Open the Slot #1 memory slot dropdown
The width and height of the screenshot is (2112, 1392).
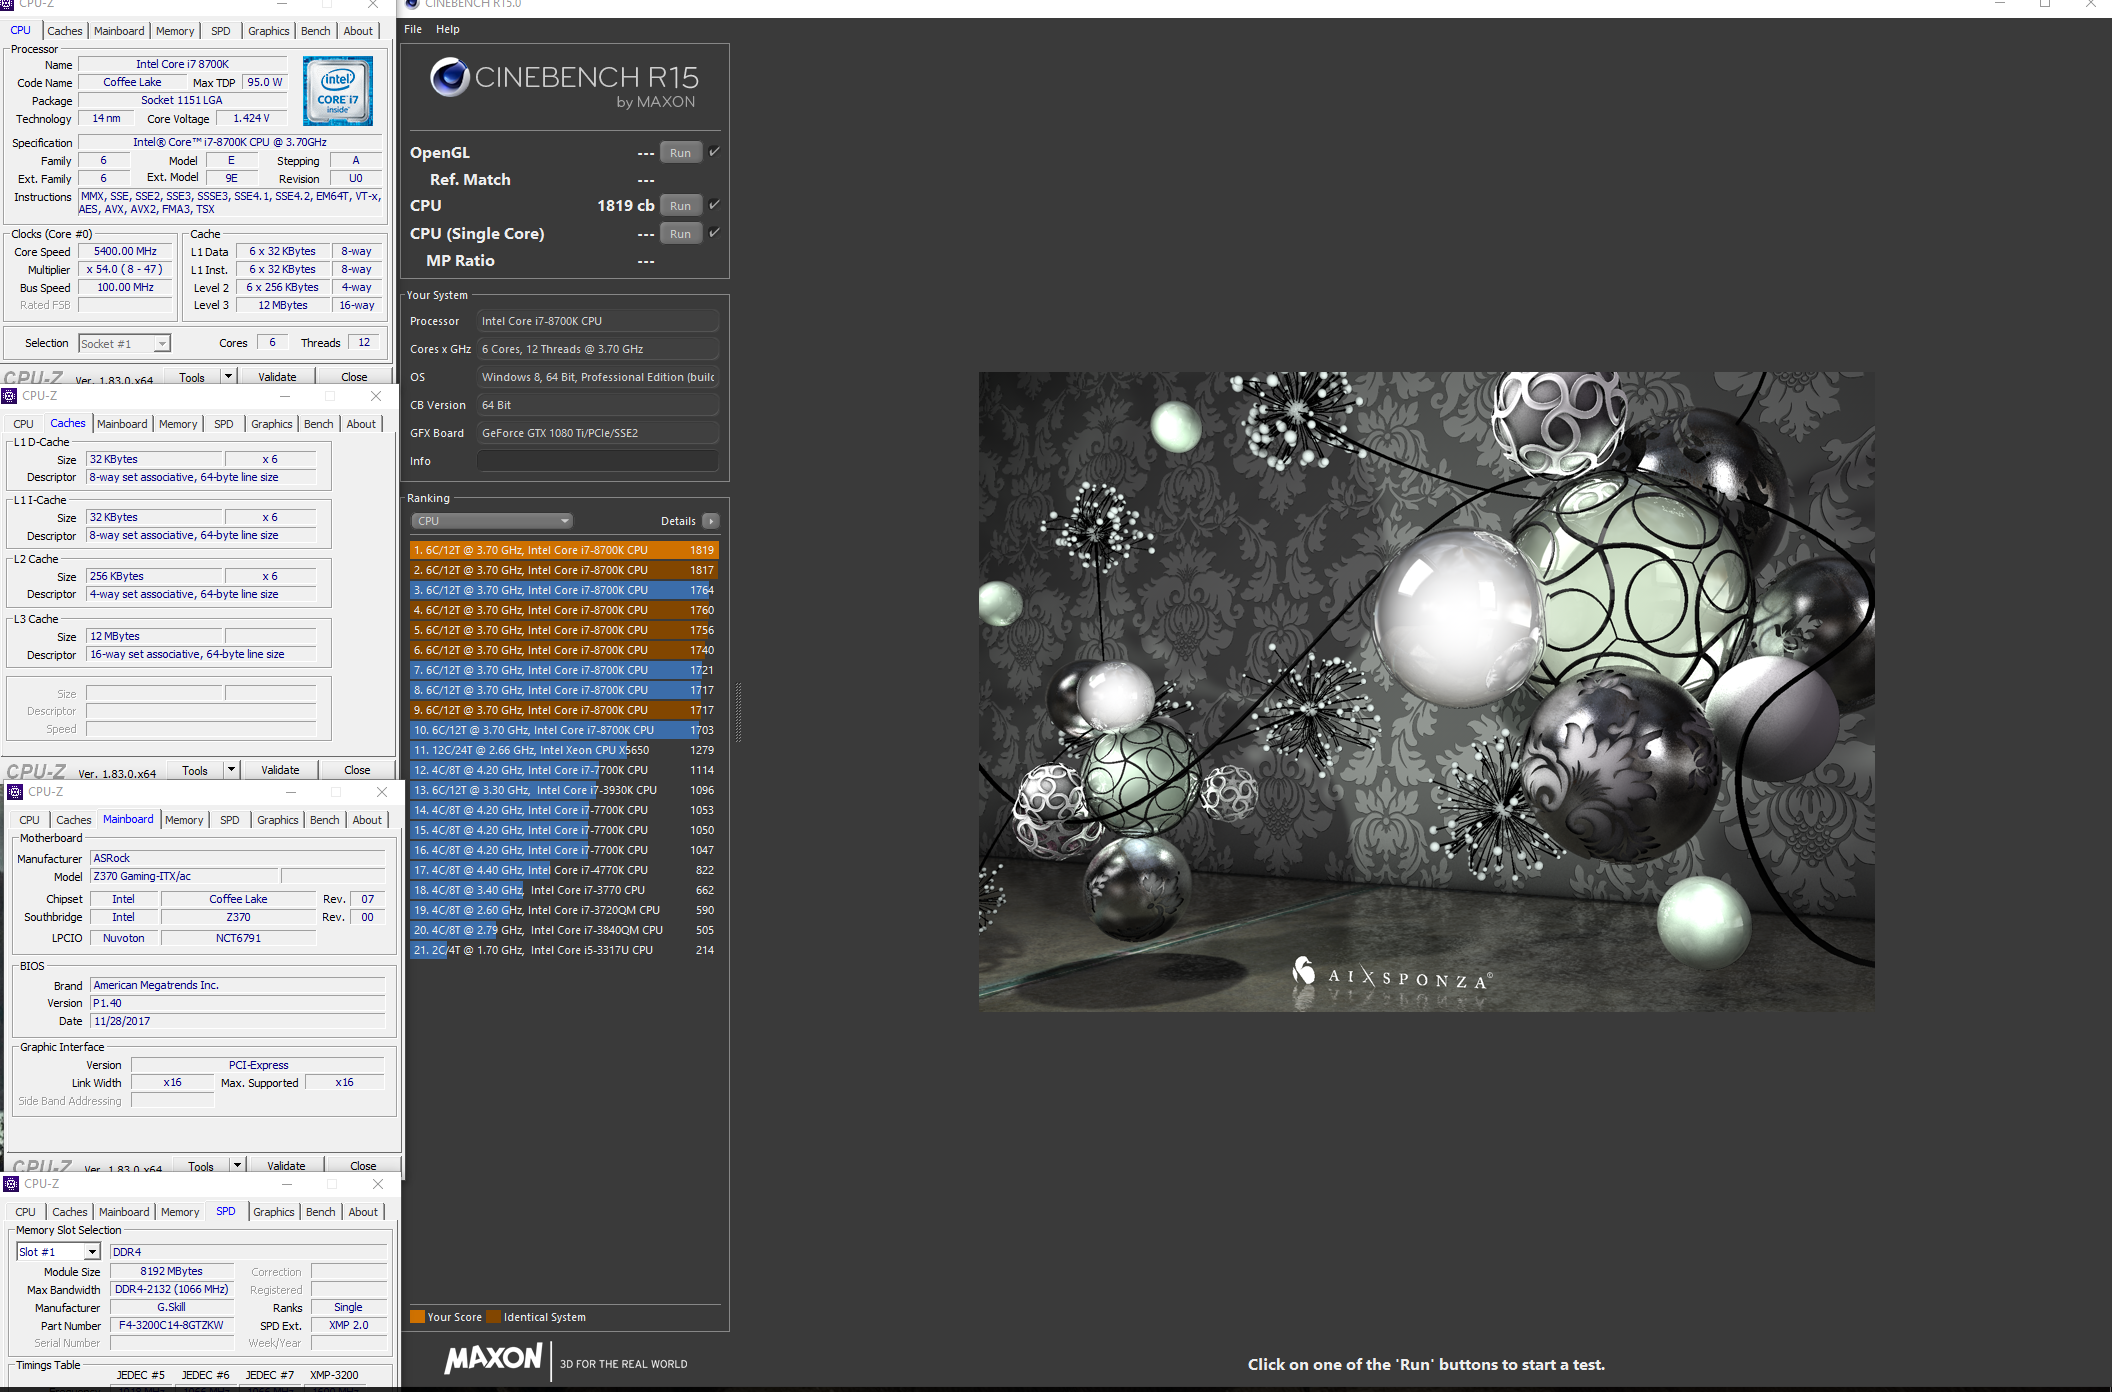coord(59,1252)
